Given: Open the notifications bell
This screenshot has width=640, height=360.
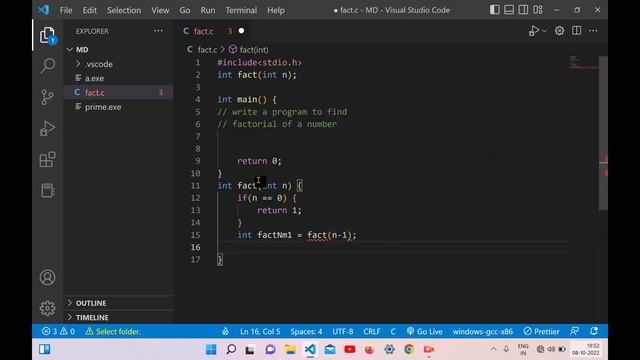Looking at the screenshot, I should pos(594,331).
